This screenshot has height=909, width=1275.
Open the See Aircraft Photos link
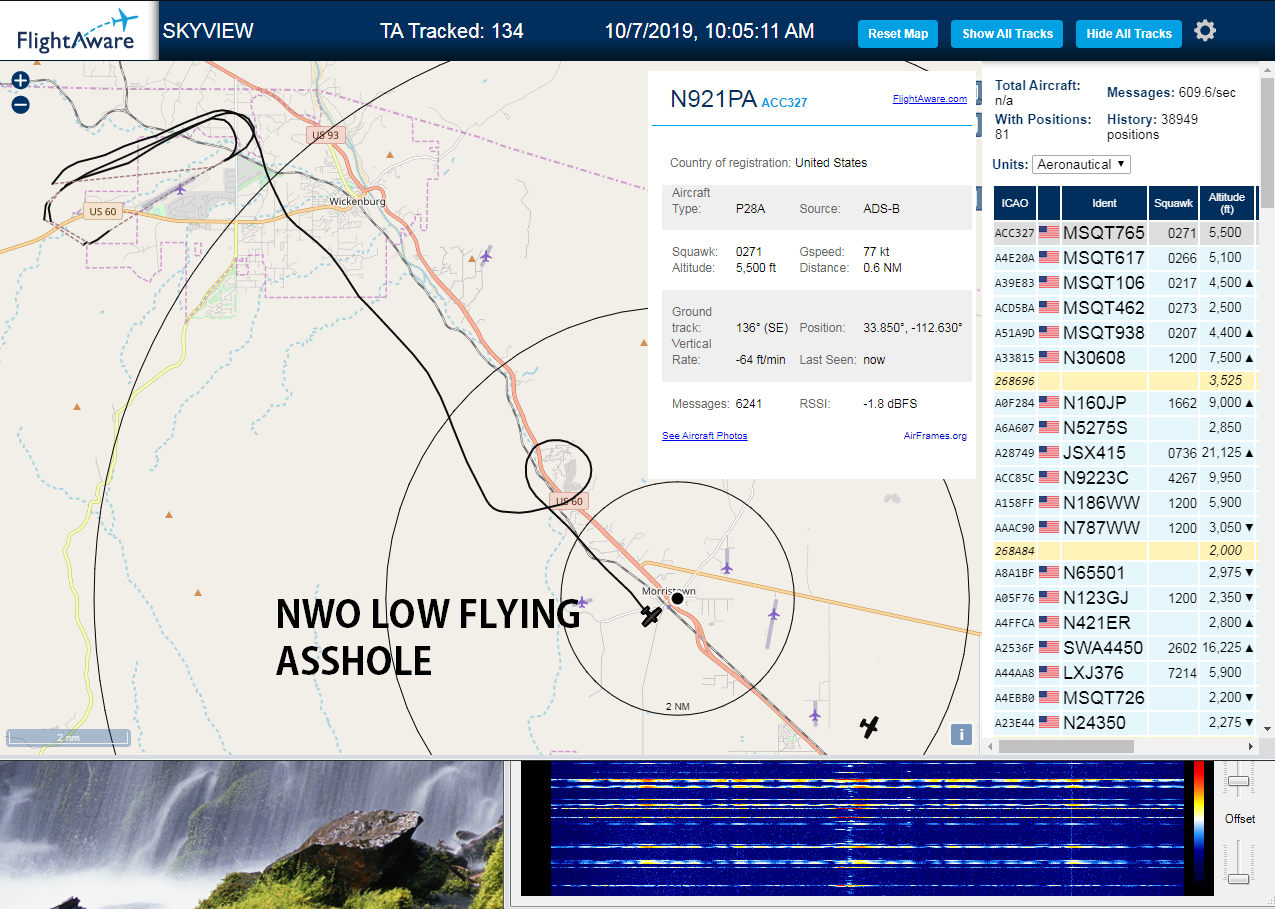704,436
